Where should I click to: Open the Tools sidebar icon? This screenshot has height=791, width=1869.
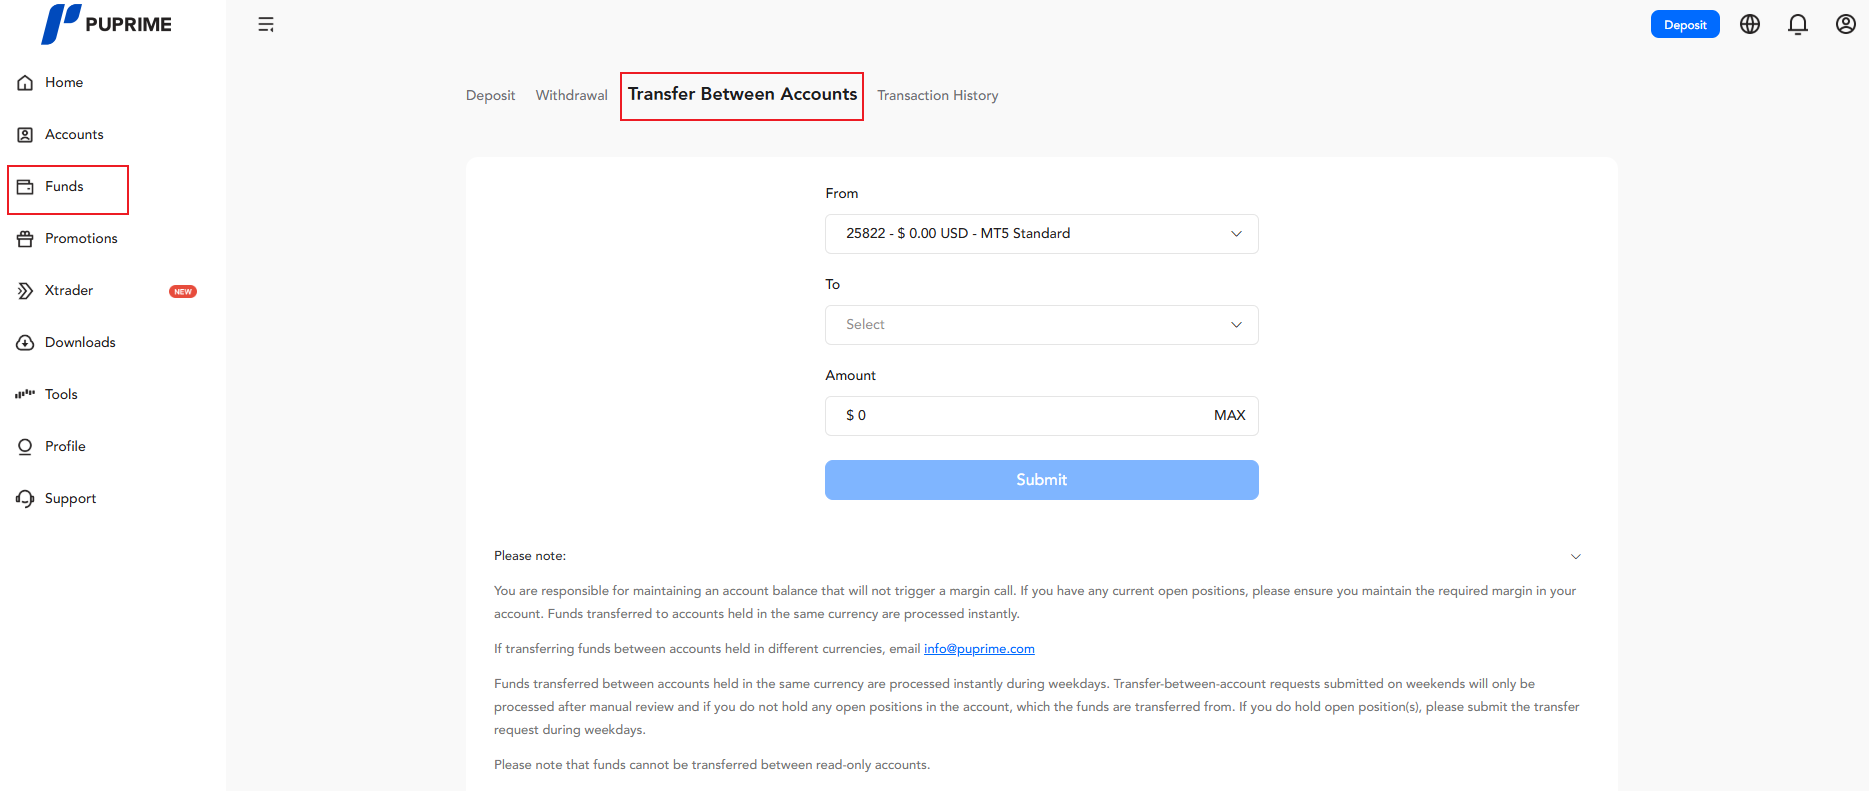click(x=26, y=395)
